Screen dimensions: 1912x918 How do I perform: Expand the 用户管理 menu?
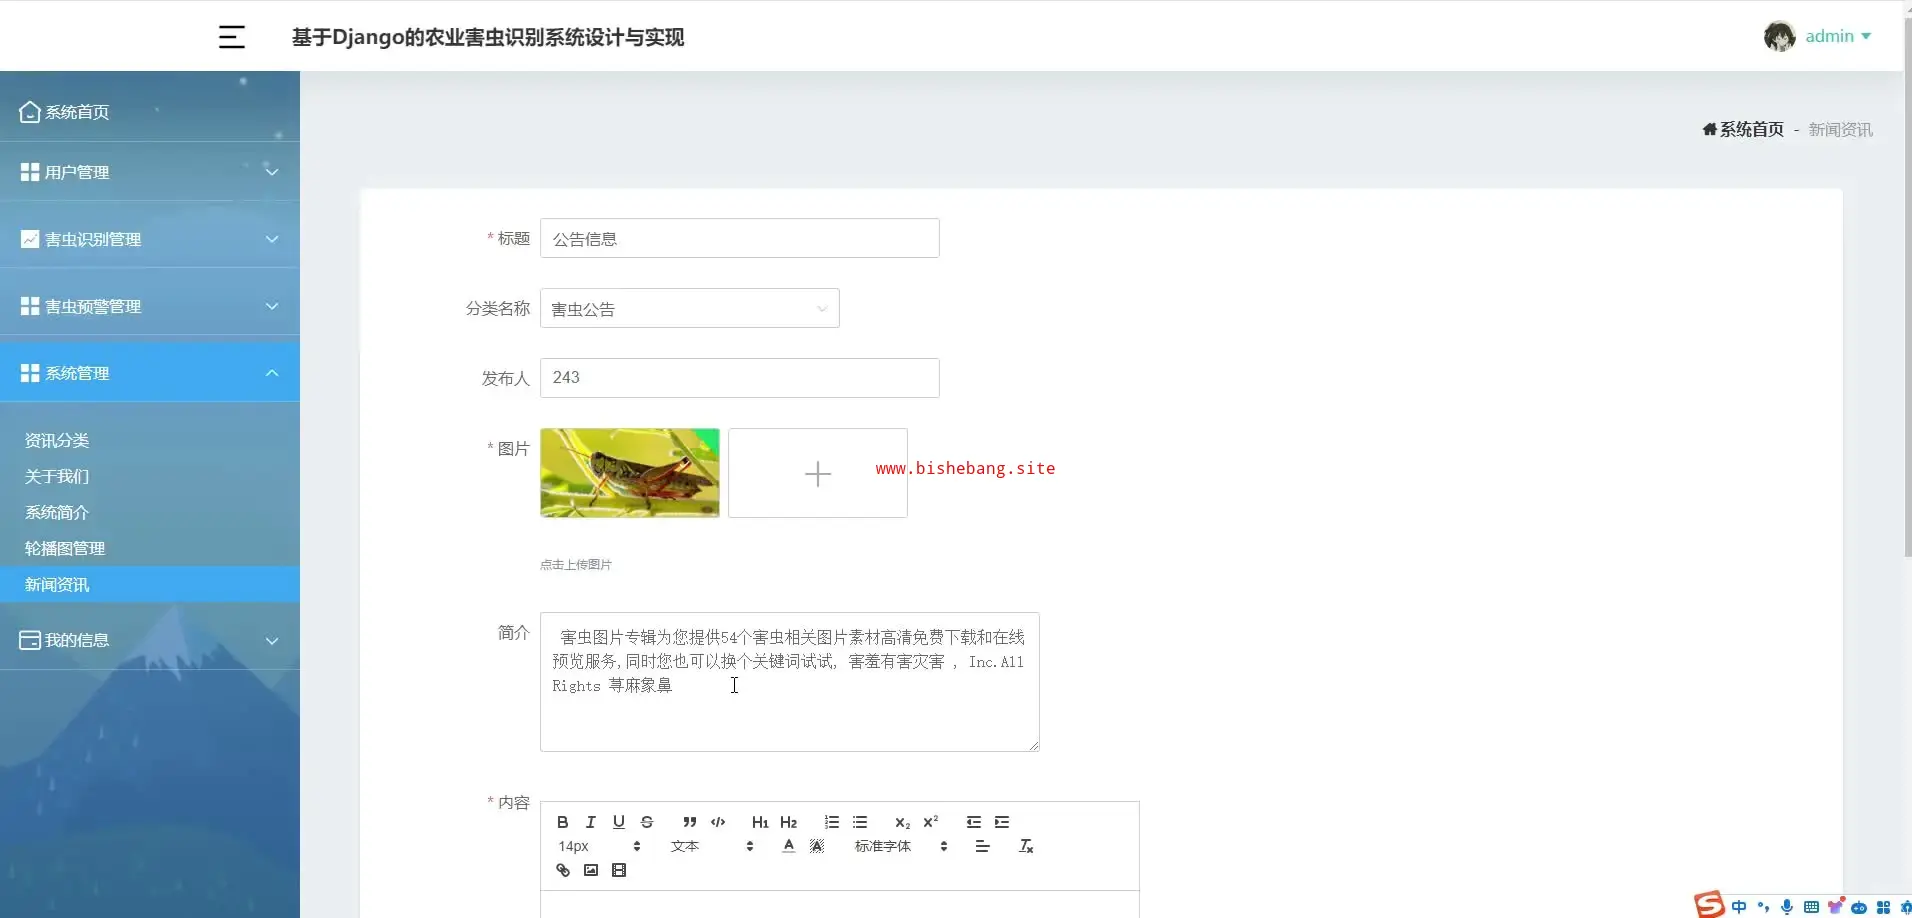point(150,172)
